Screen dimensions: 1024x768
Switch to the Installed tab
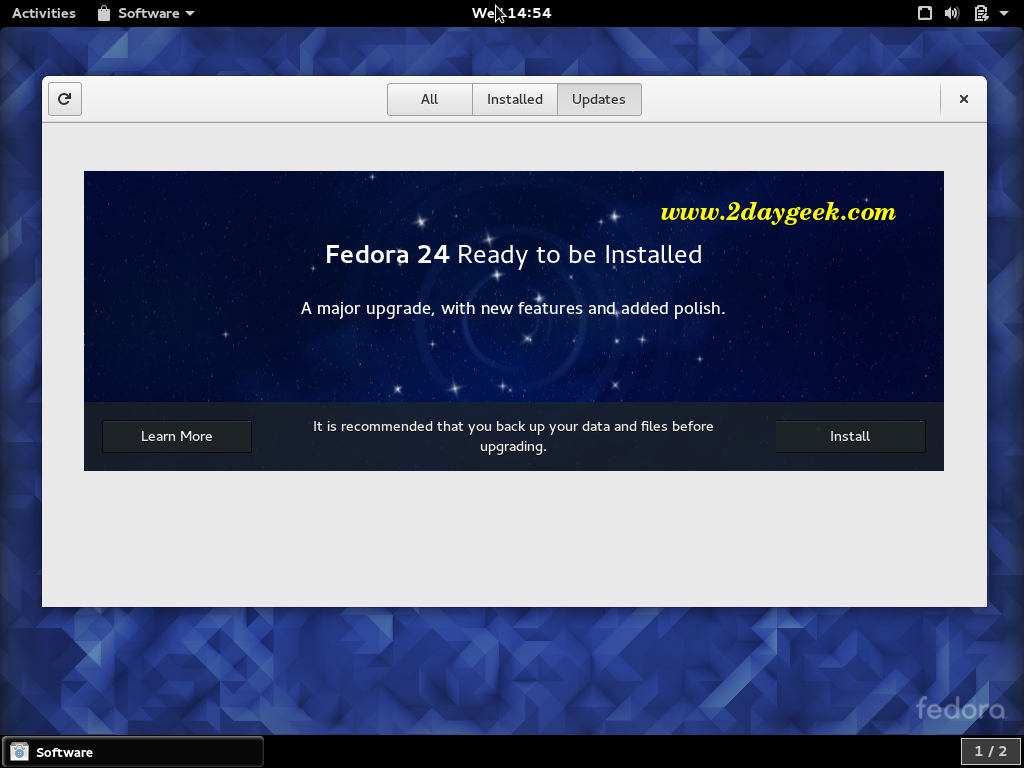point(514,99)
